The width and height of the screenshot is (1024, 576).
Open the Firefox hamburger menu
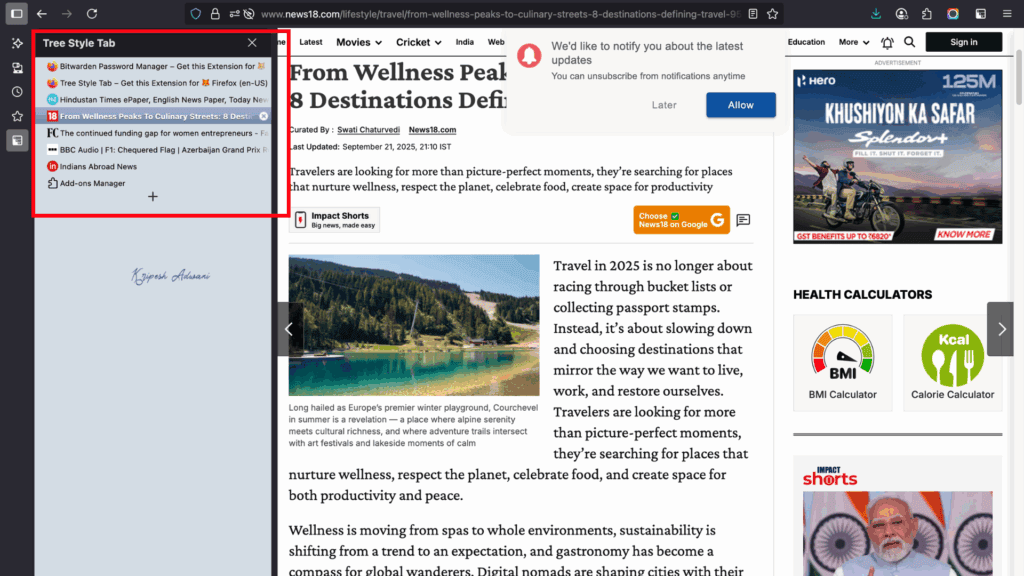(1005, 13)
